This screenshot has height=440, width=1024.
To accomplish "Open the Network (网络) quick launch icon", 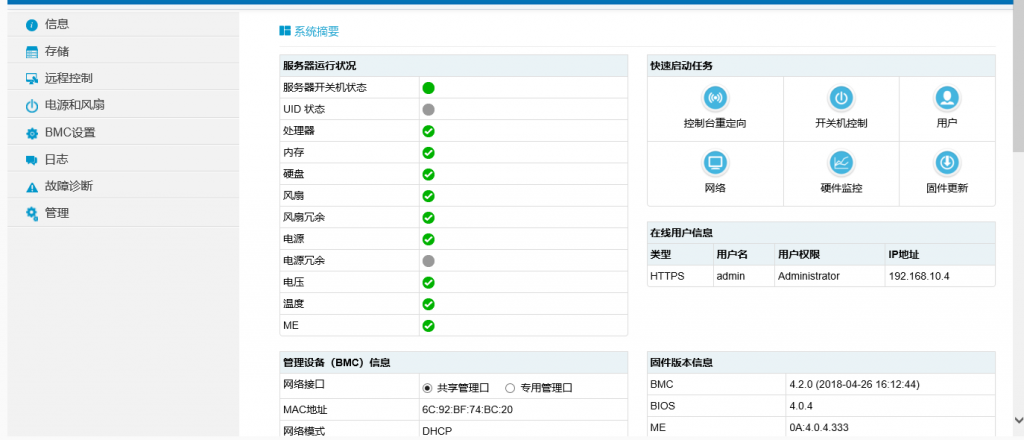I will point(715,163).
